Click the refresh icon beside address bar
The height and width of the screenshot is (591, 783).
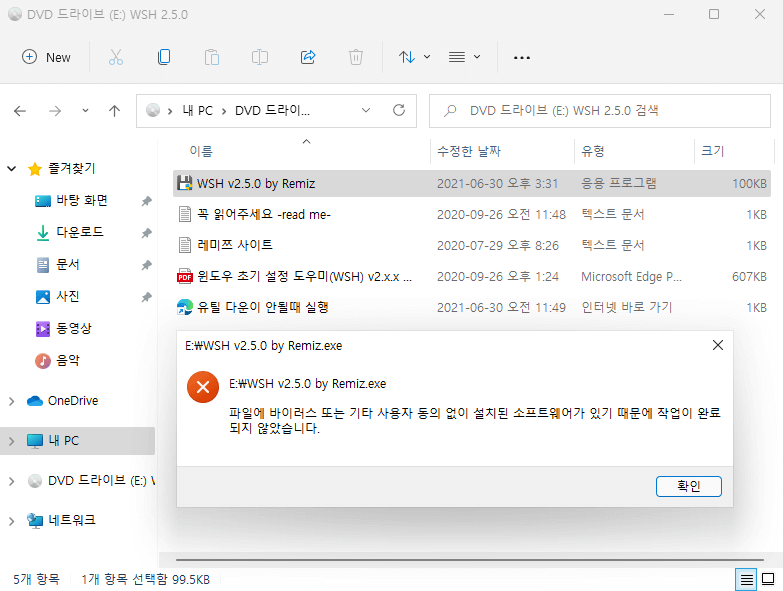(398, 110)
